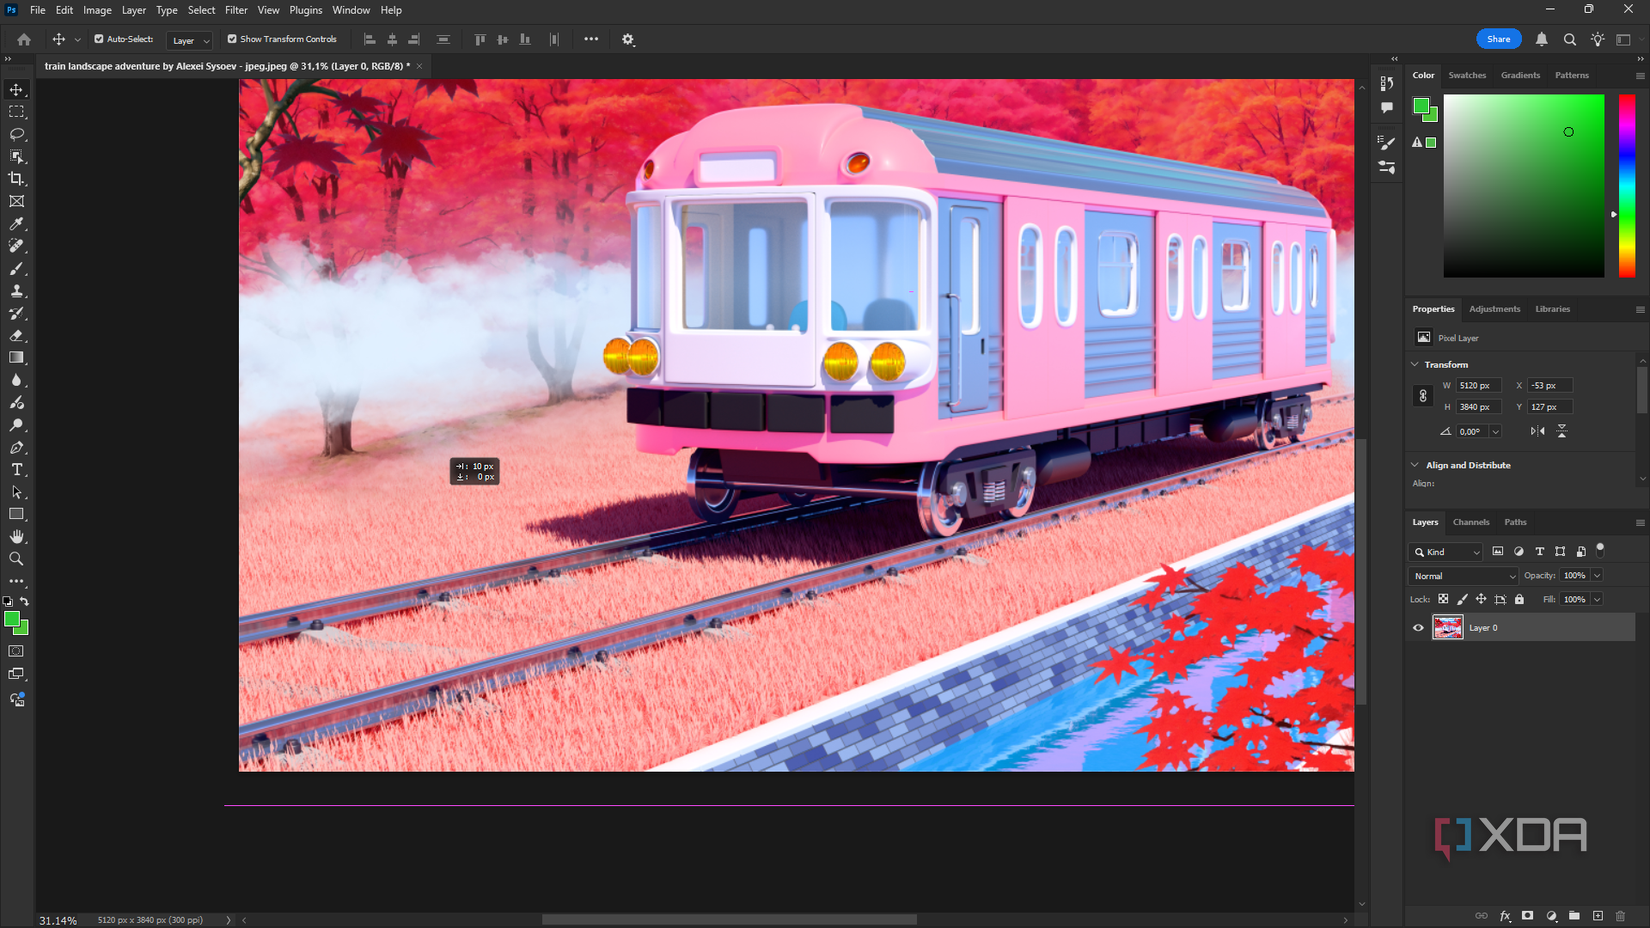
Task: Select the Brush tool
Action: (17, 268)
